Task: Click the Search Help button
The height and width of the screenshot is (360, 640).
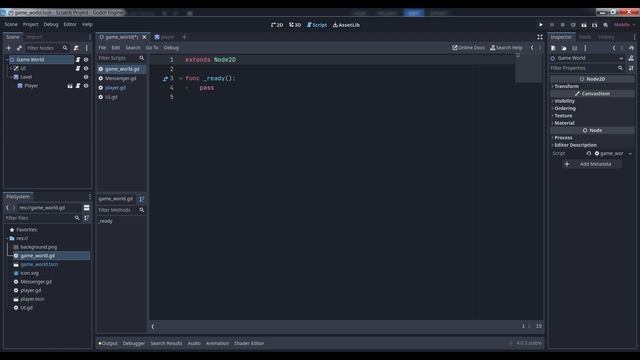Action: coord(506,48)
